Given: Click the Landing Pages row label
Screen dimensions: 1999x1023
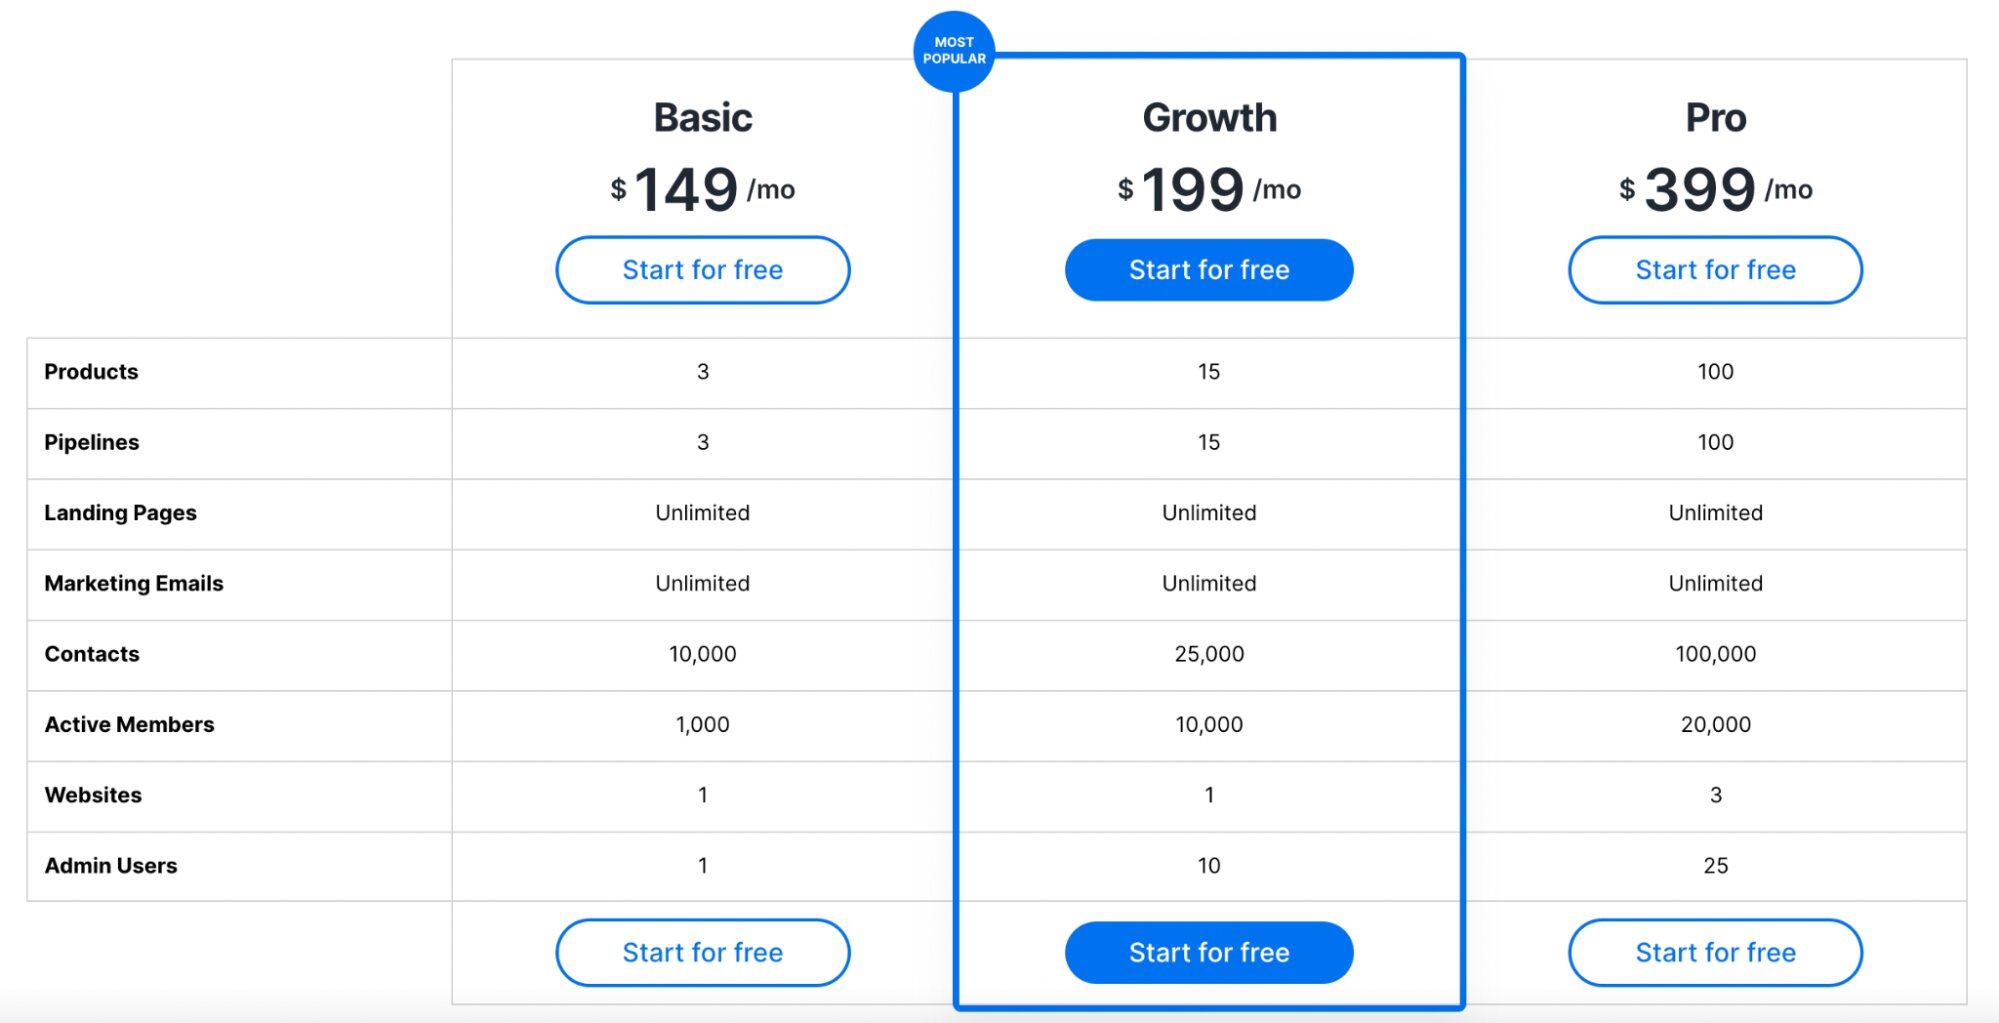Looking at the screenshot, I should pyautogui.click(x=120, y=513).
